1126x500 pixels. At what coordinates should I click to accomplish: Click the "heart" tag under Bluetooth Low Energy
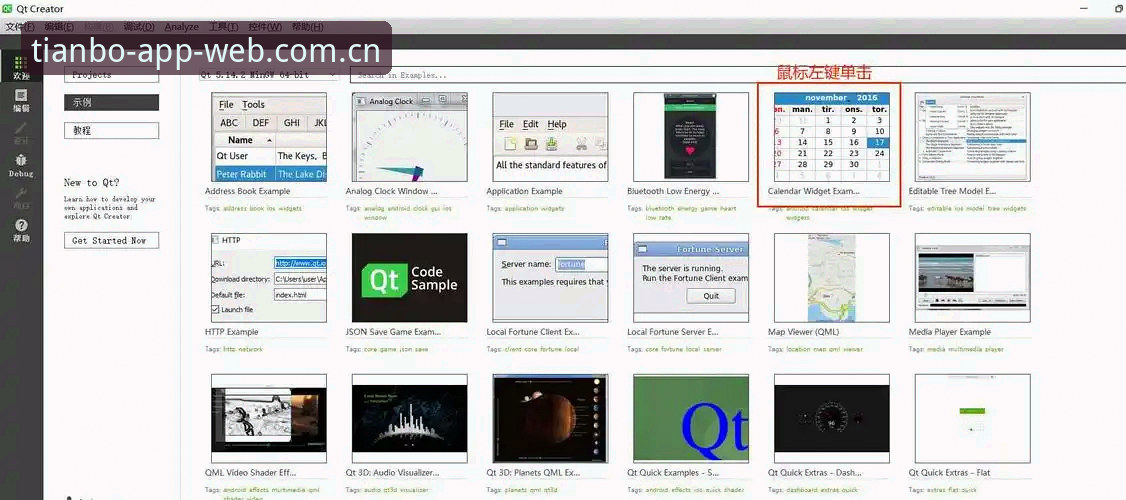pyautogui.click(x=730, y=208)
